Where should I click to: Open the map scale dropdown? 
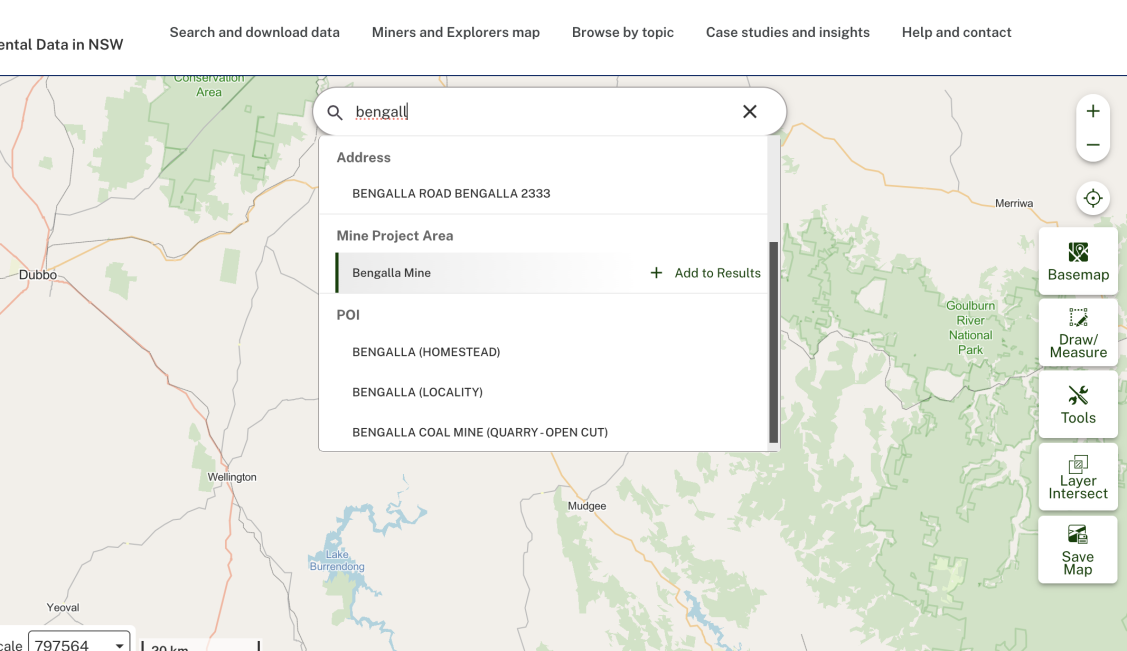[79, 644]
